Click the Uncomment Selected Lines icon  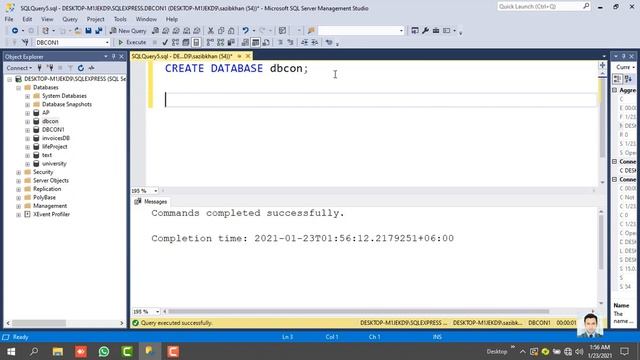click(290, 42)
